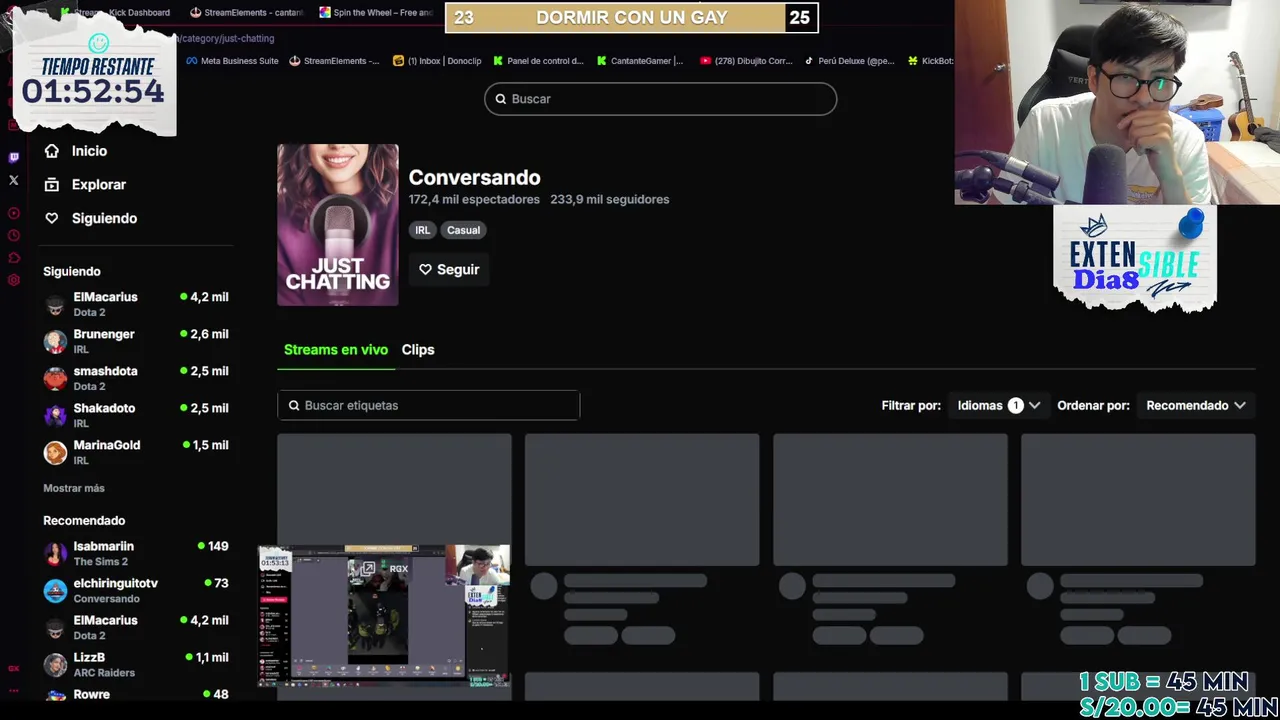Click the top Buscar search field
The height and width of the screenshot is (720, 1280).
661,99
